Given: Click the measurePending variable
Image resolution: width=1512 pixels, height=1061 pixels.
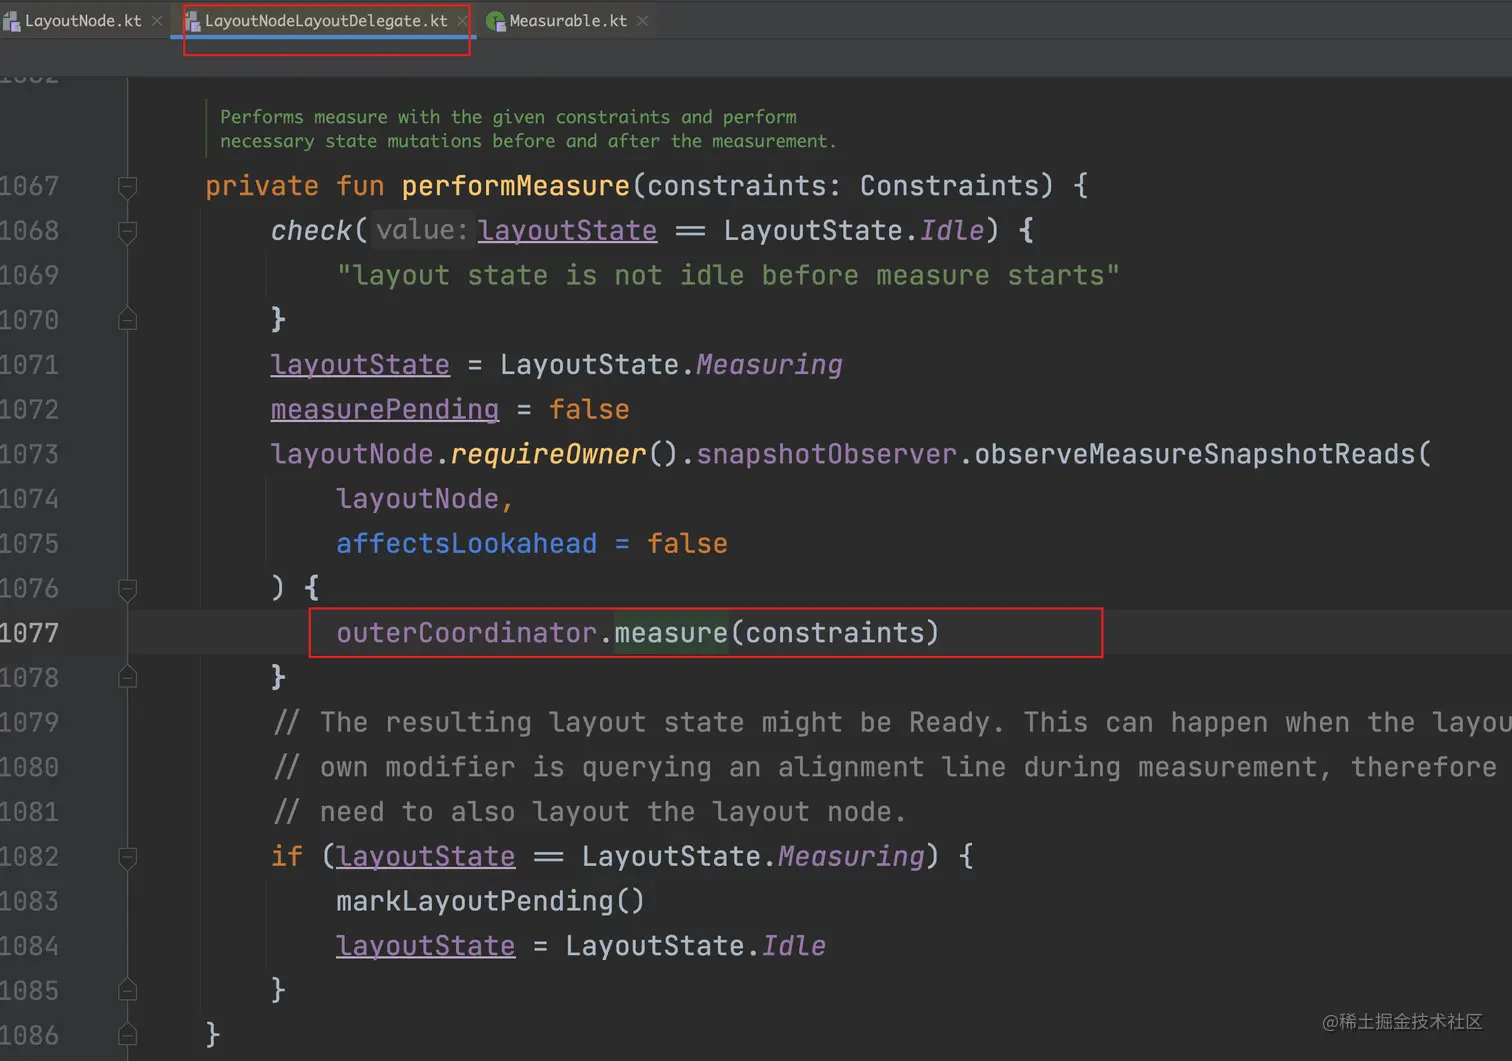Looking at the screenshot, I should [385, 410].
